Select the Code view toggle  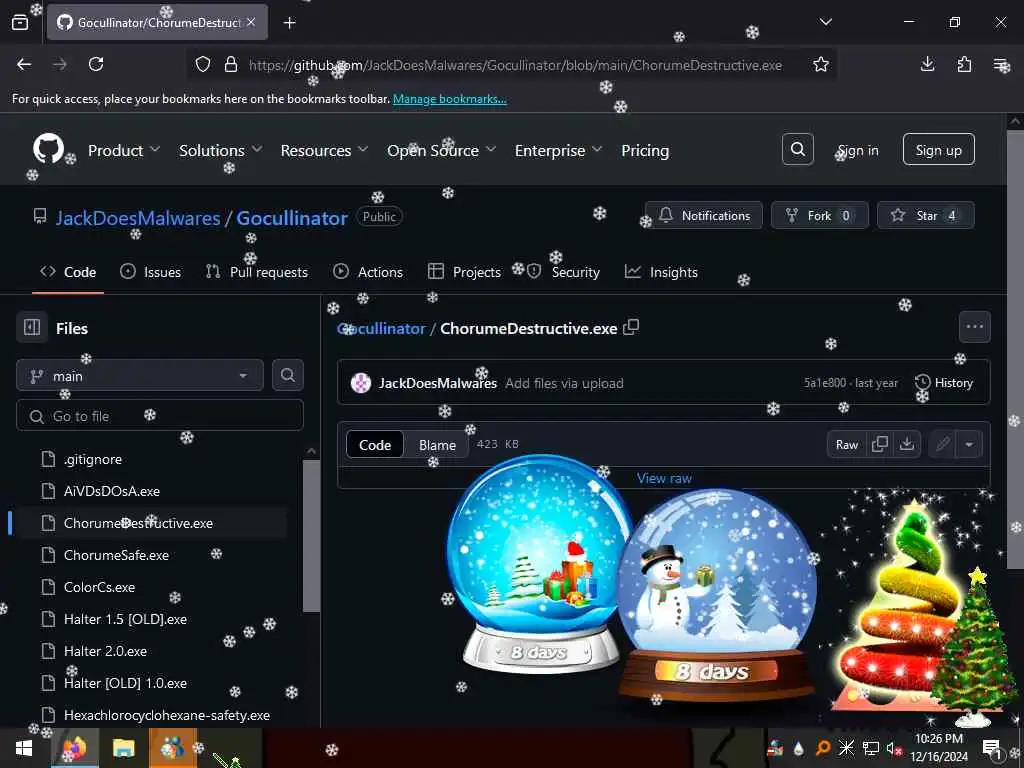[x=375, y=445]
